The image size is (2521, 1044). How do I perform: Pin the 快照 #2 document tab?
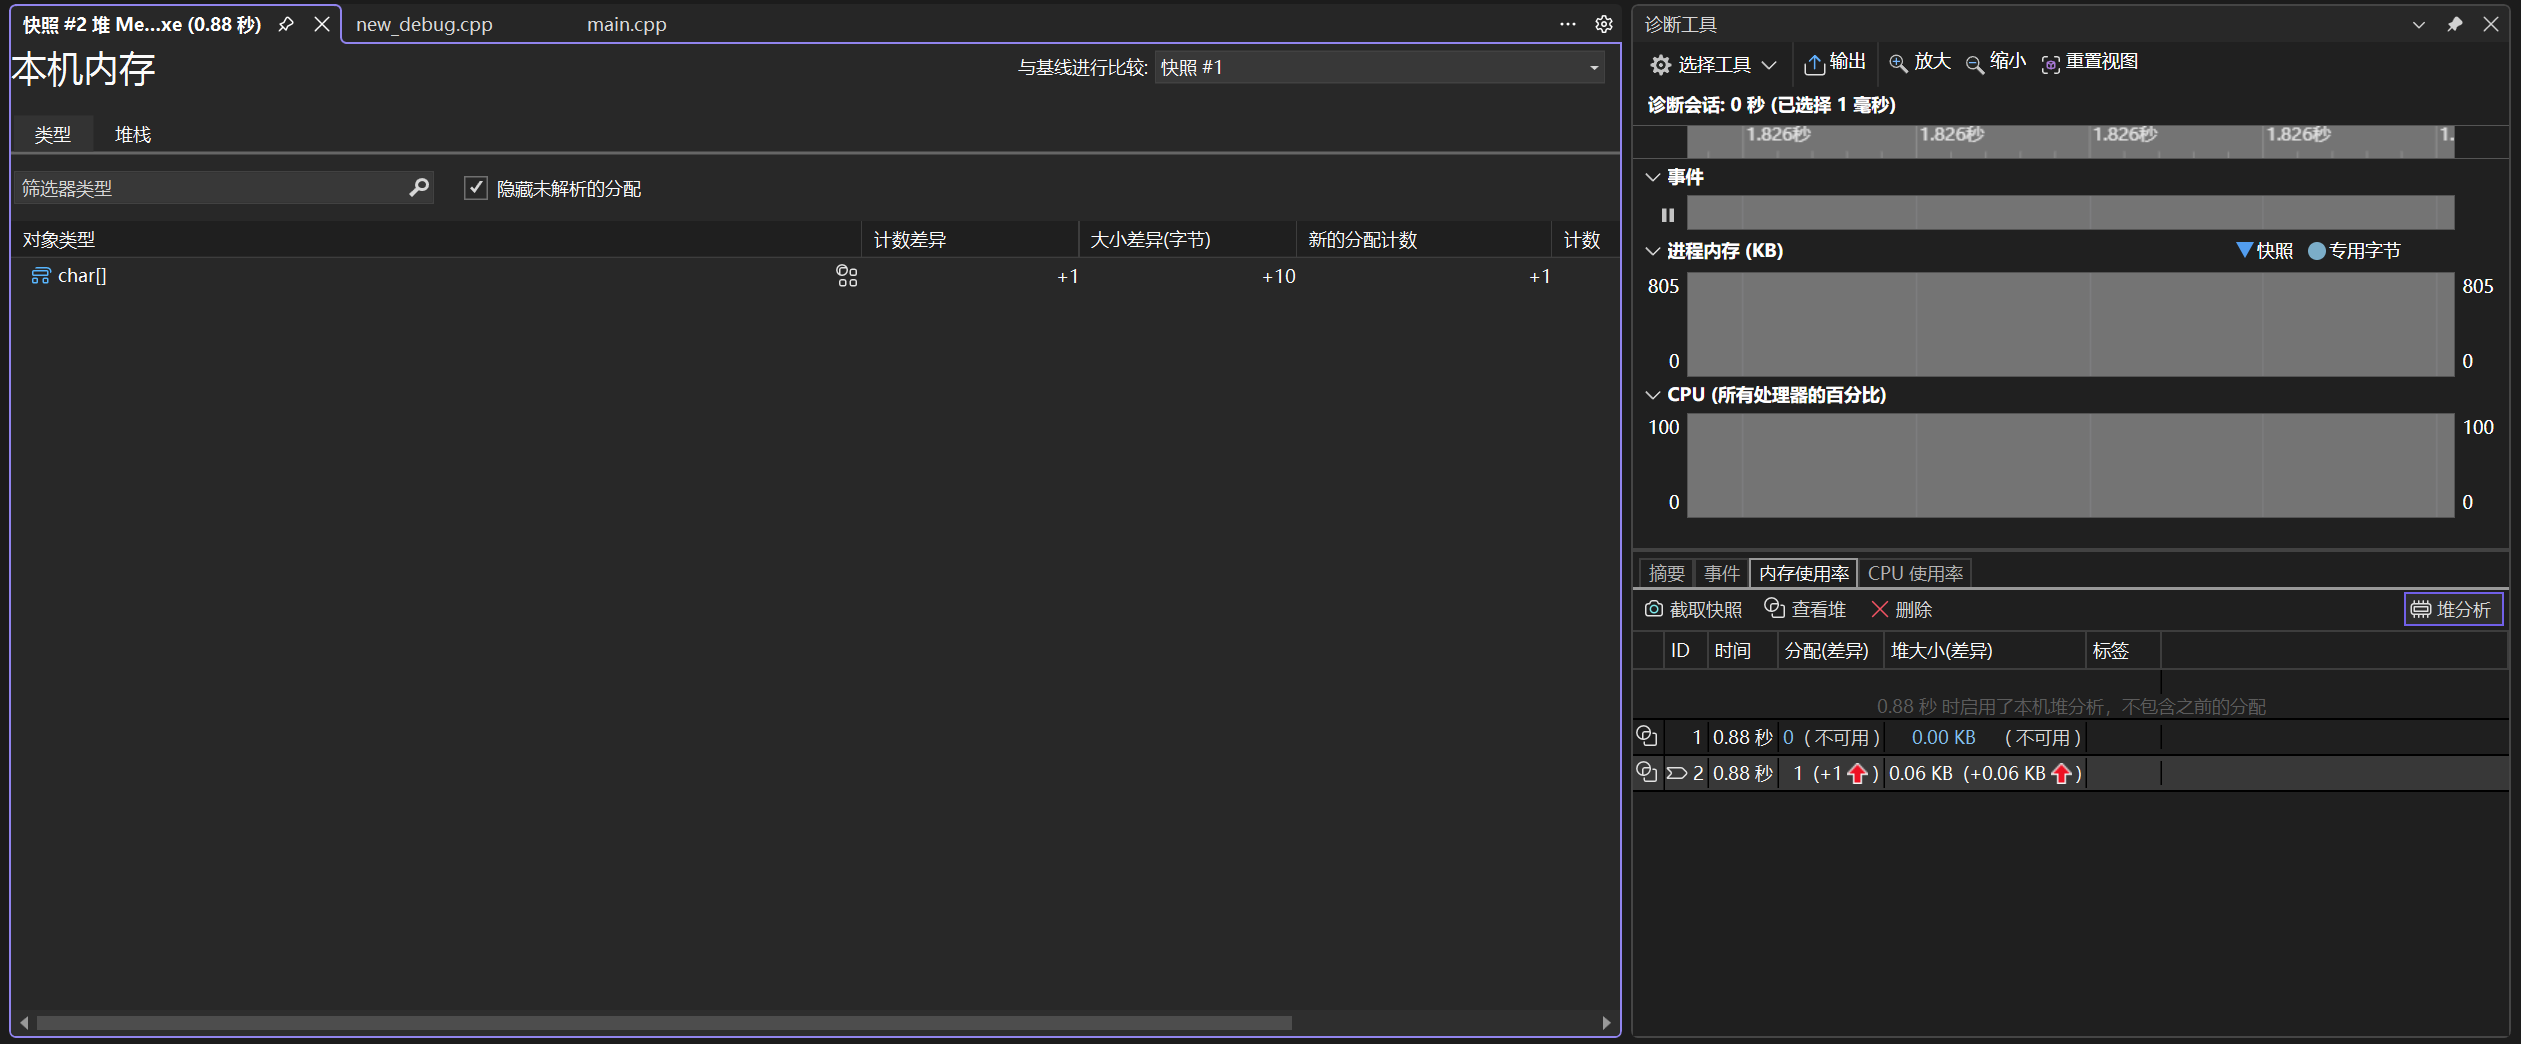click(x=286, y=24)
